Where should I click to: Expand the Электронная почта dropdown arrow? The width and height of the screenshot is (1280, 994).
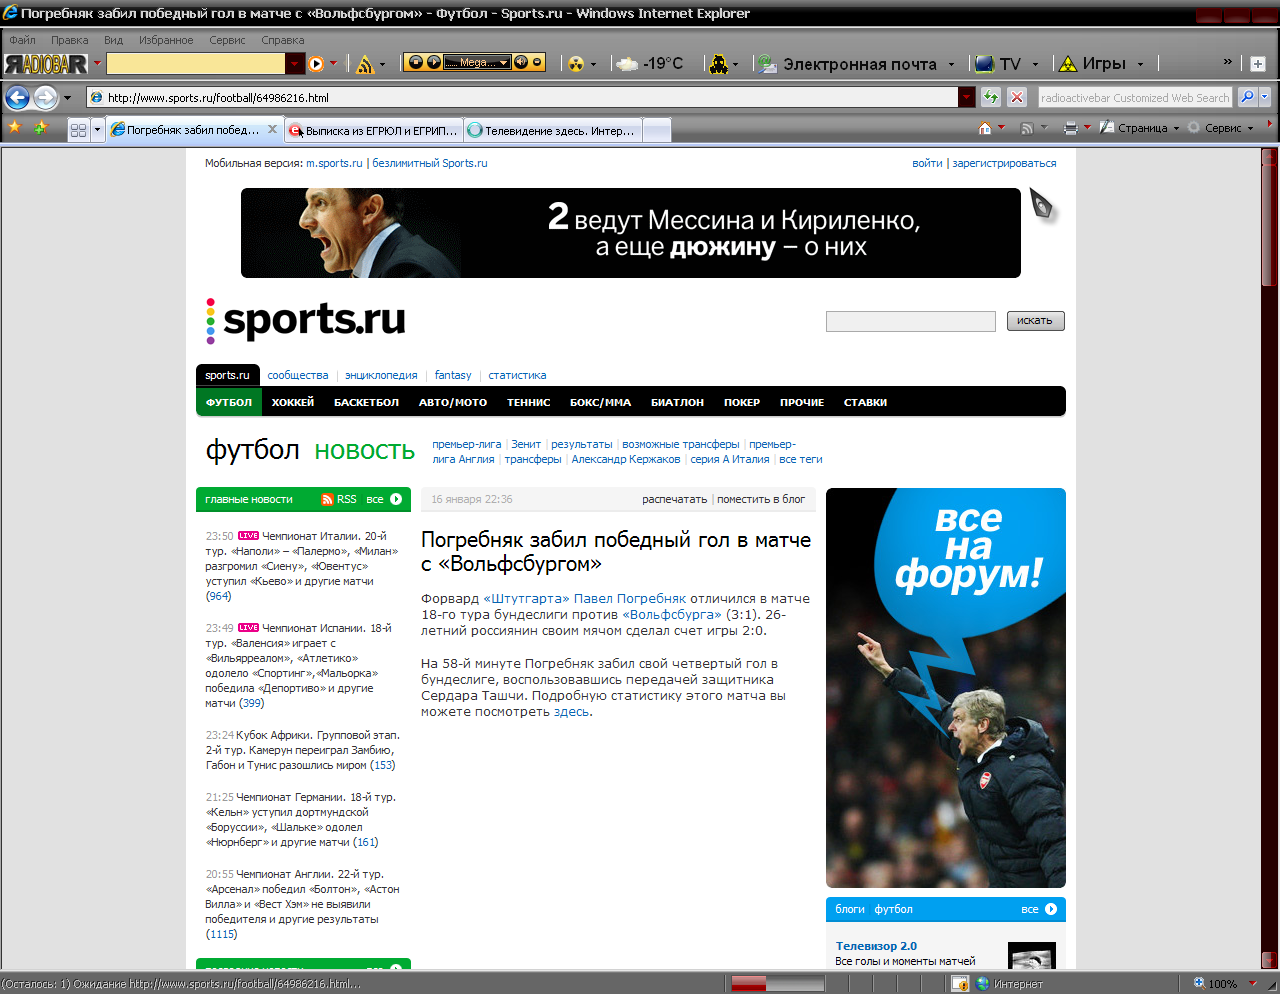[951, 64]
